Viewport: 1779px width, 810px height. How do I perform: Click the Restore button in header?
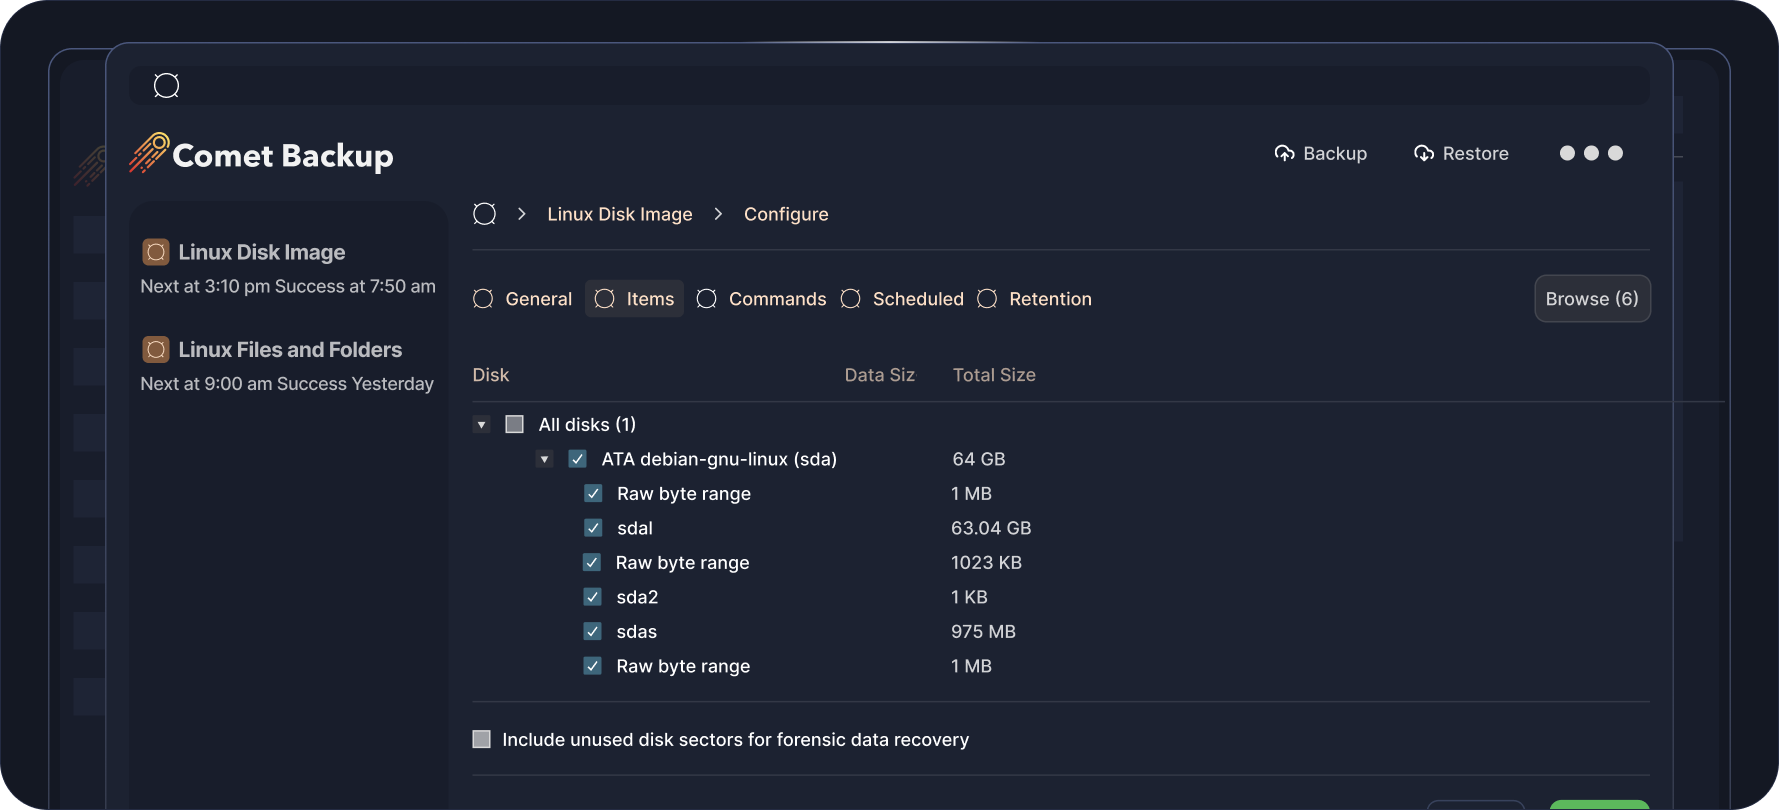pos(1462,153)
